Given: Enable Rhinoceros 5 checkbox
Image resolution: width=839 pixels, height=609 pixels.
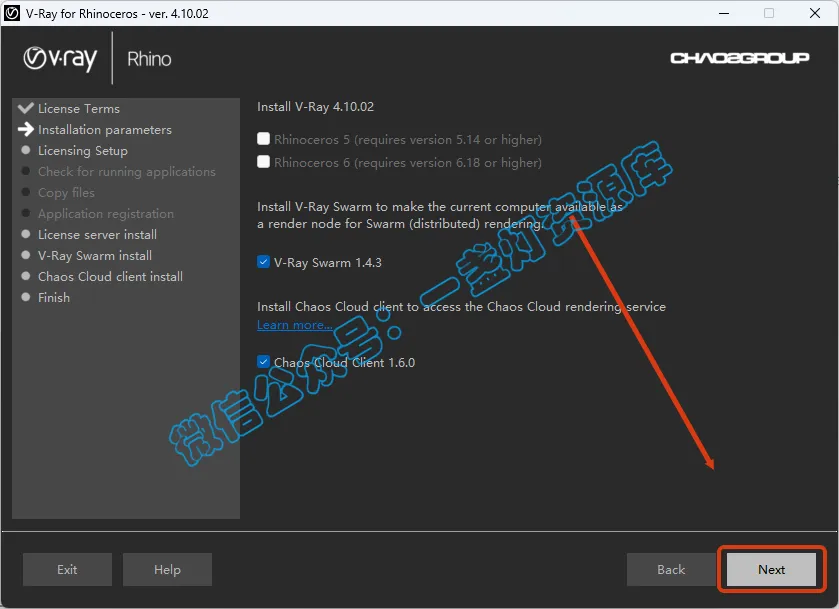Looking at the screenshot, I should (x=263, y=139).
